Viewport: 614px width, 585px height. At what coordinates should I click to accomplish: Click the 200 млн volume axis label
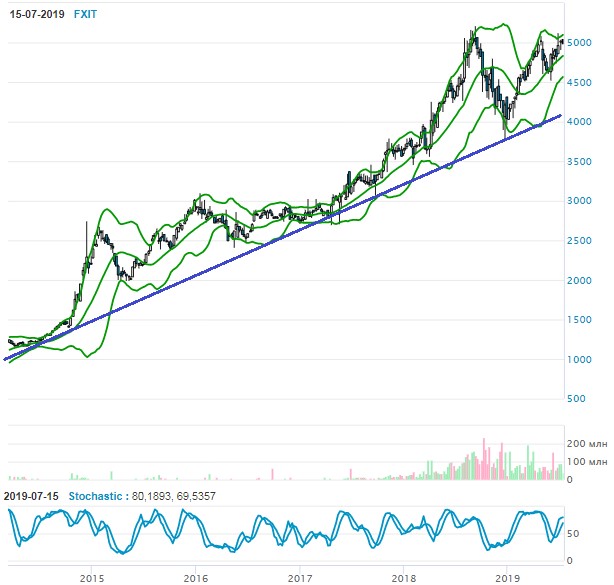585,442
